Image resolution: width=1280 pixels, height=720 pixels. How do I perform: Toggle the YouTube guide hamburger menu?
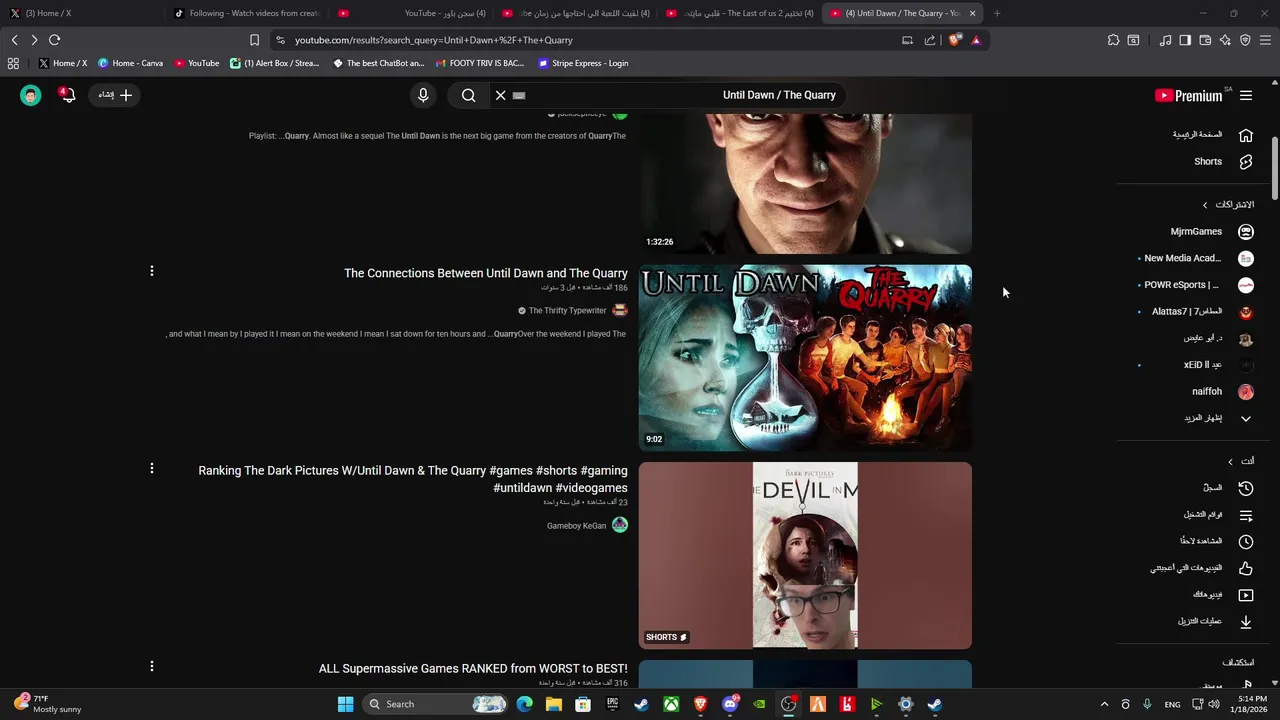1246,95
